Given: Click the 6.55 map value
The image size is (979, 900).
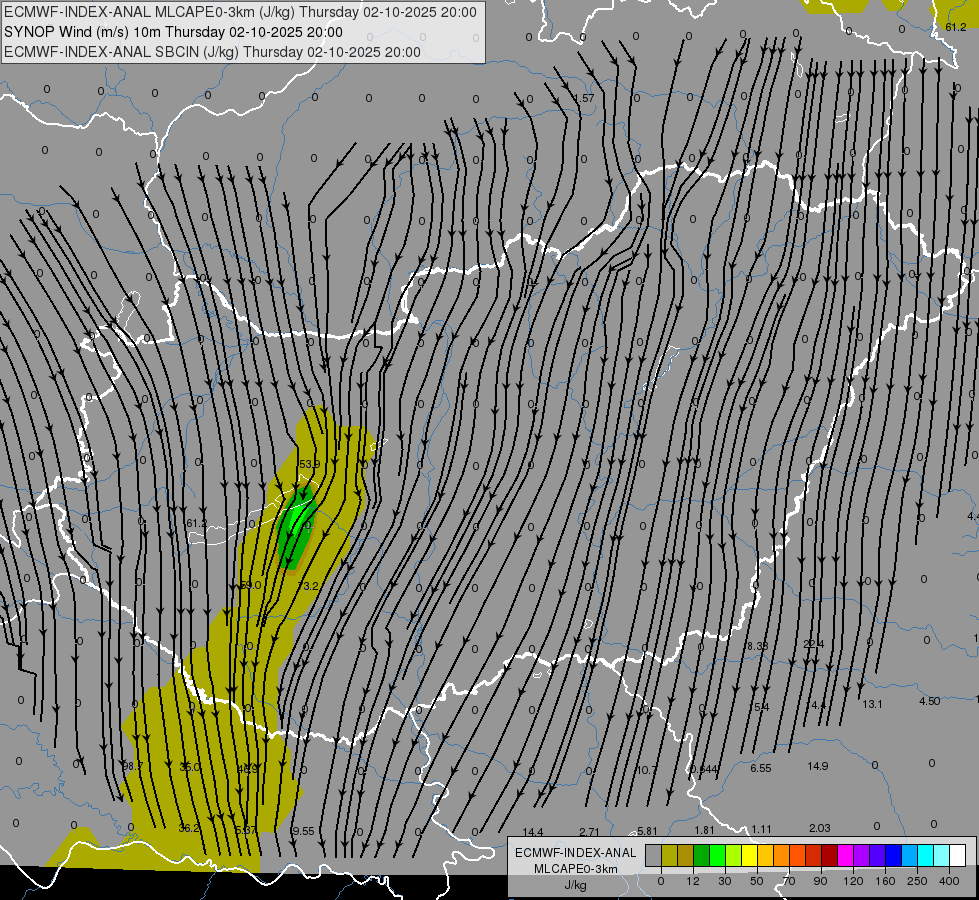Looking at the screenshot, I should pyautogui.click(x=760, y=768).
